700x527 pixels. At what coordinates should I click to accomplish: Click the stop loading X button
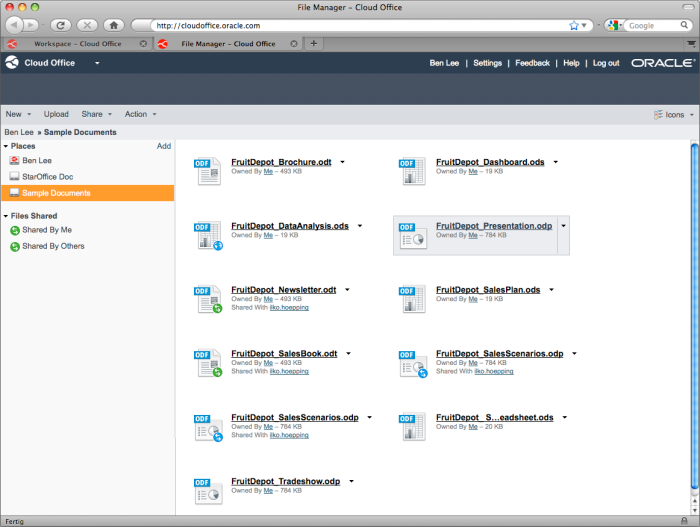[x=87, y=25]
